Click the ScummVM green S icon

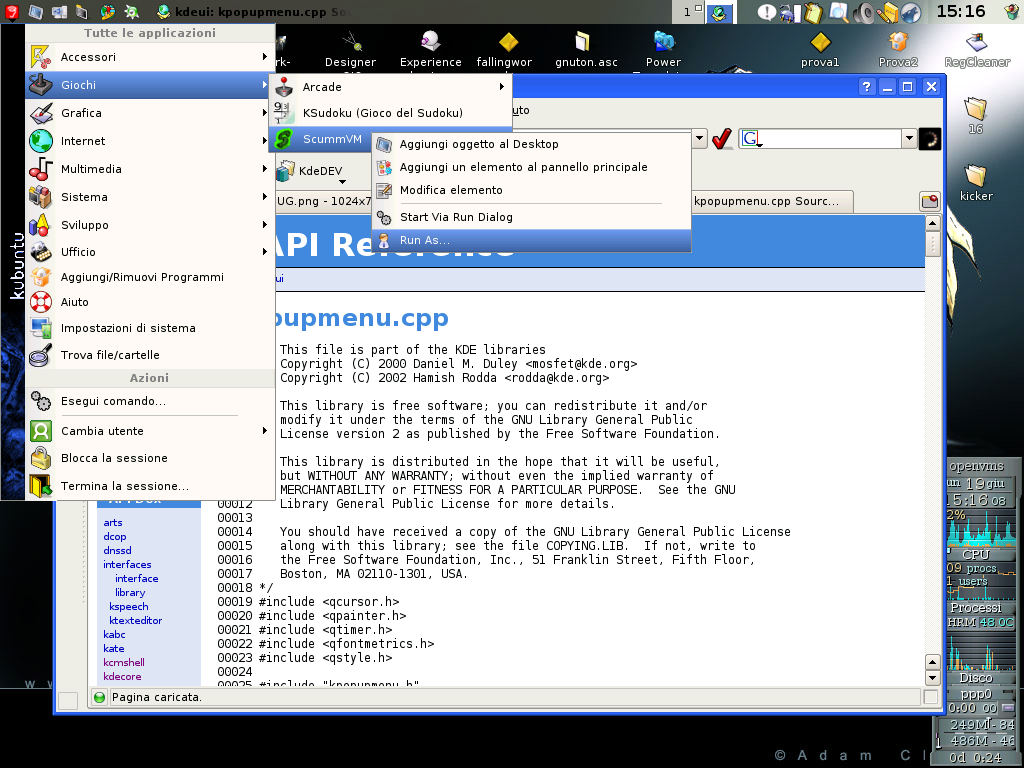(283, 139)
